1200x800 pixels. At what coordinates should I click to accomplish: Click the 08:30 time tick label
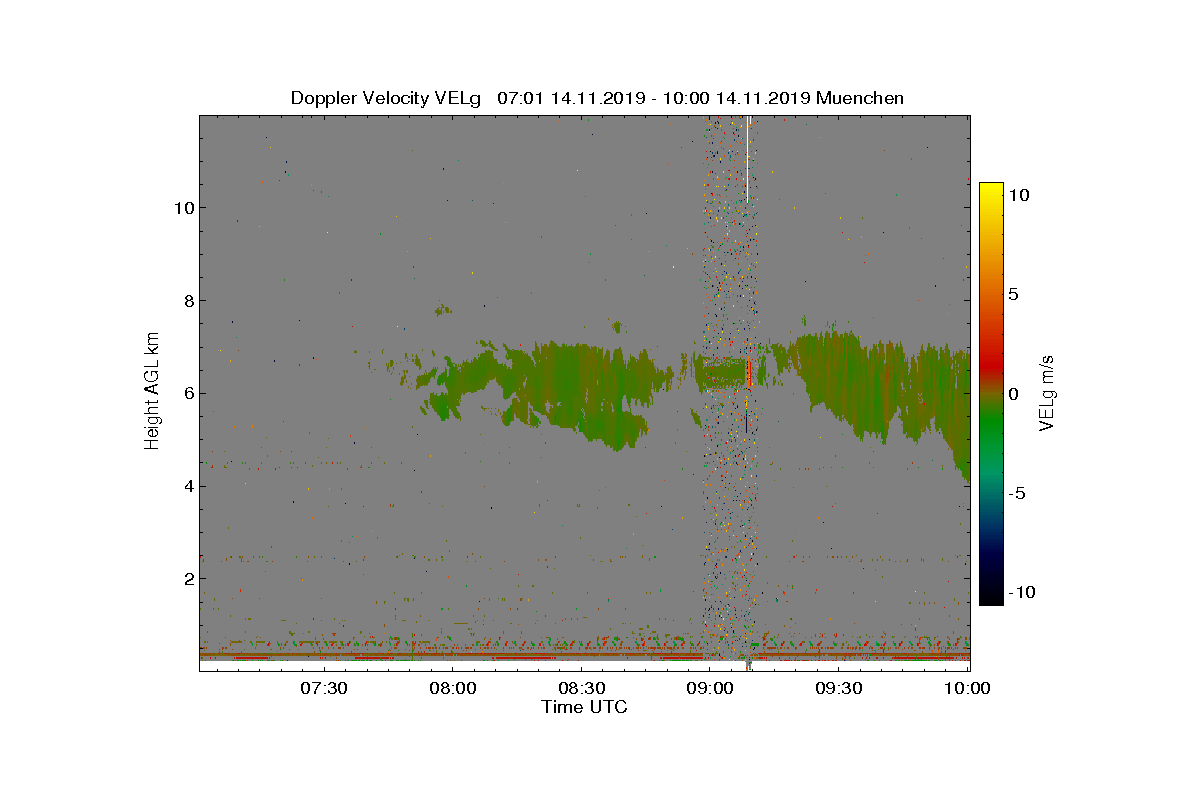coord(581,688)
